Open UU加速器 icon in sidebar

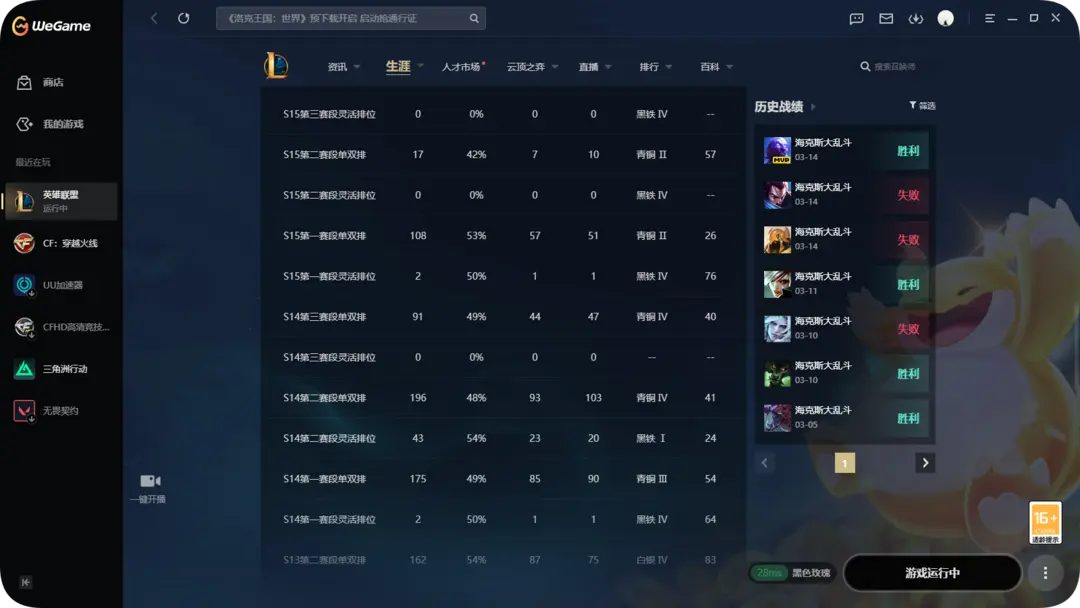click(x=24, y=285)
